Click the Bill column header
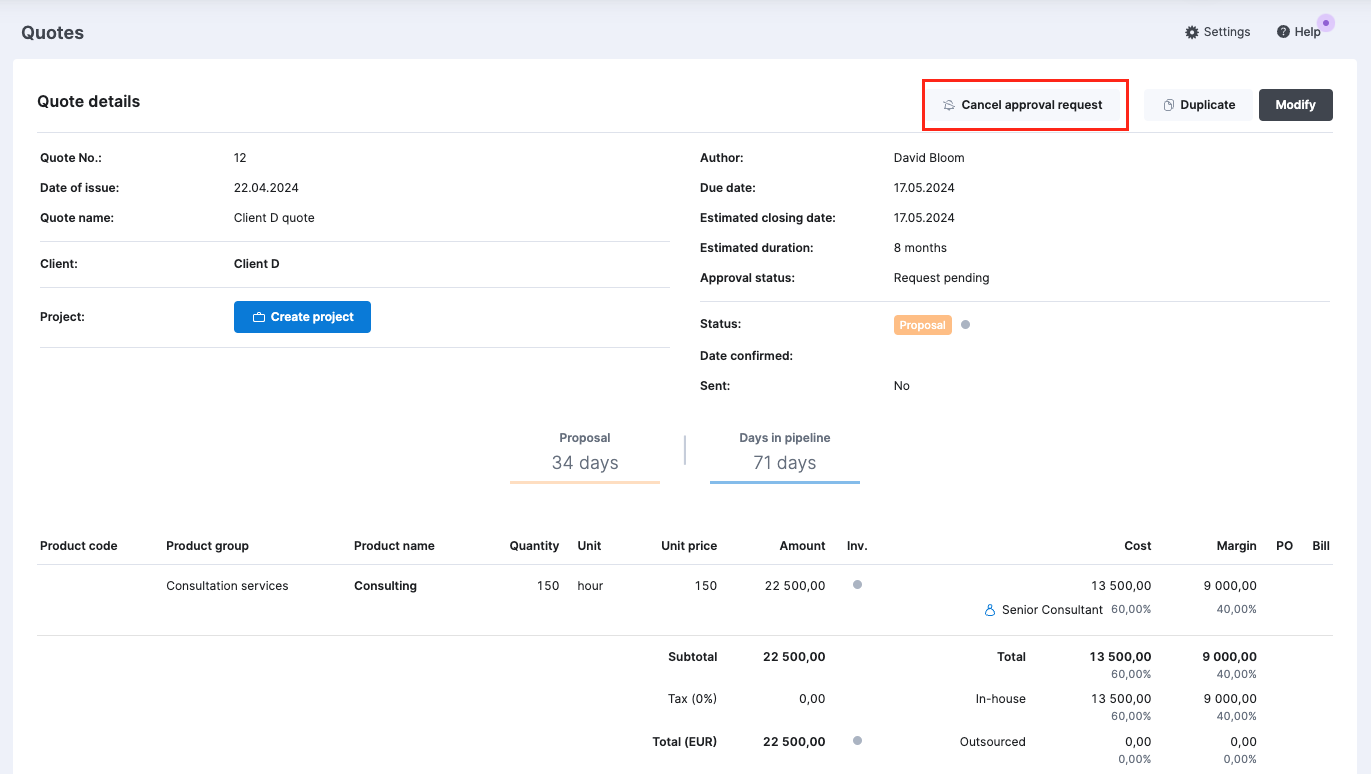Viewport: 1371px width, 774px height. tap(1321, 546)
